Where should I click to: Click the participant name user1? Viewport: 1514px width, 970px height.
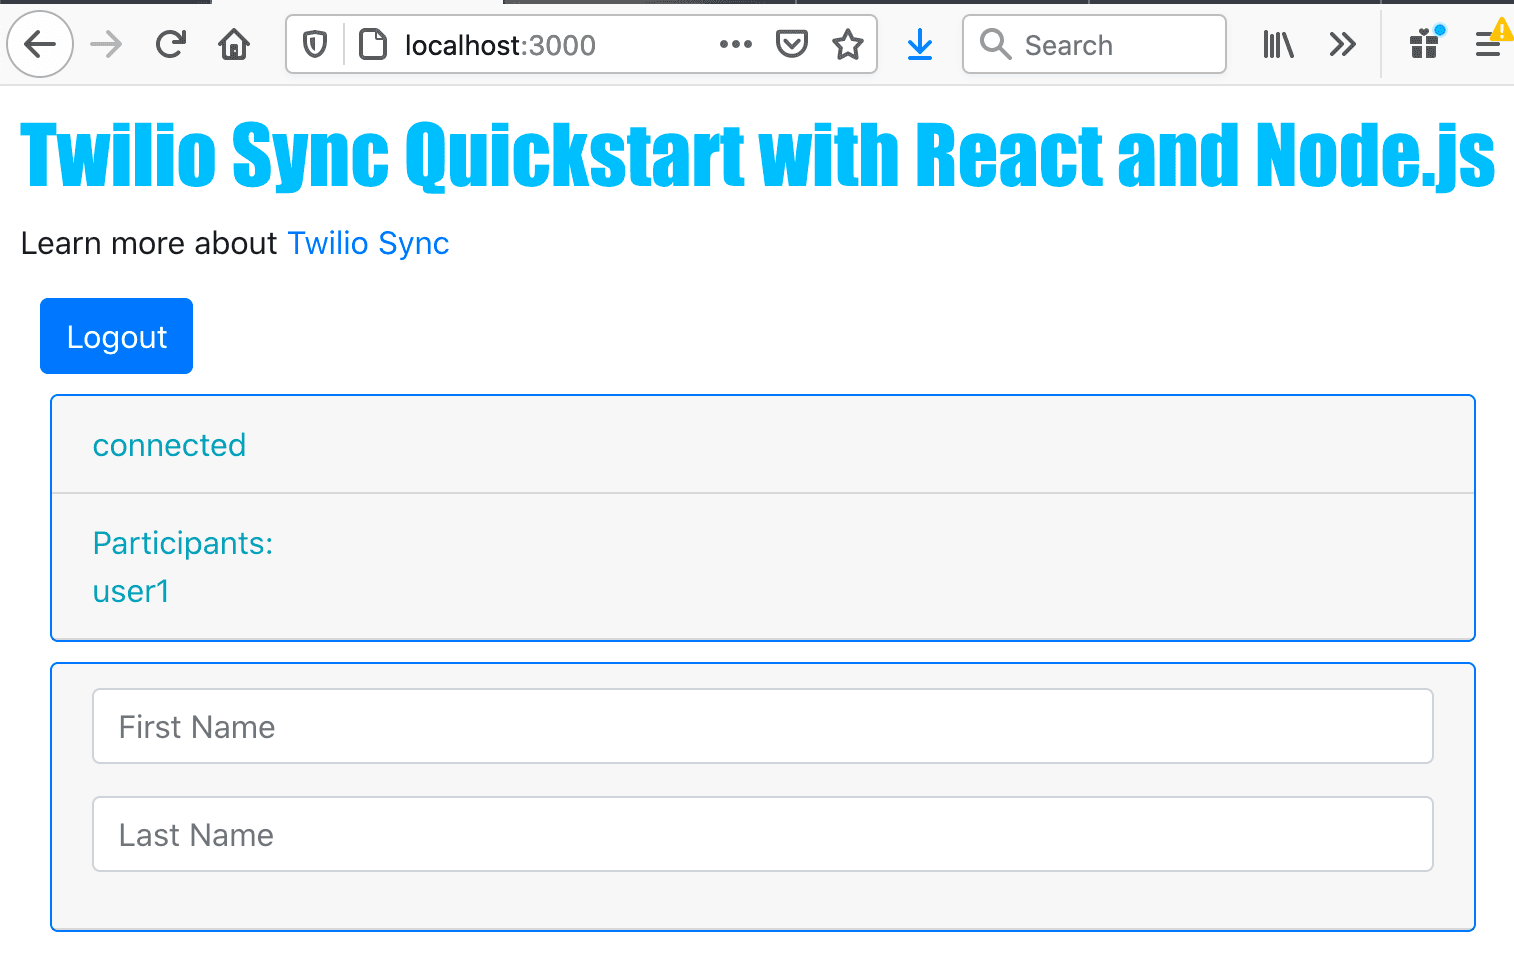pos(131,591)
